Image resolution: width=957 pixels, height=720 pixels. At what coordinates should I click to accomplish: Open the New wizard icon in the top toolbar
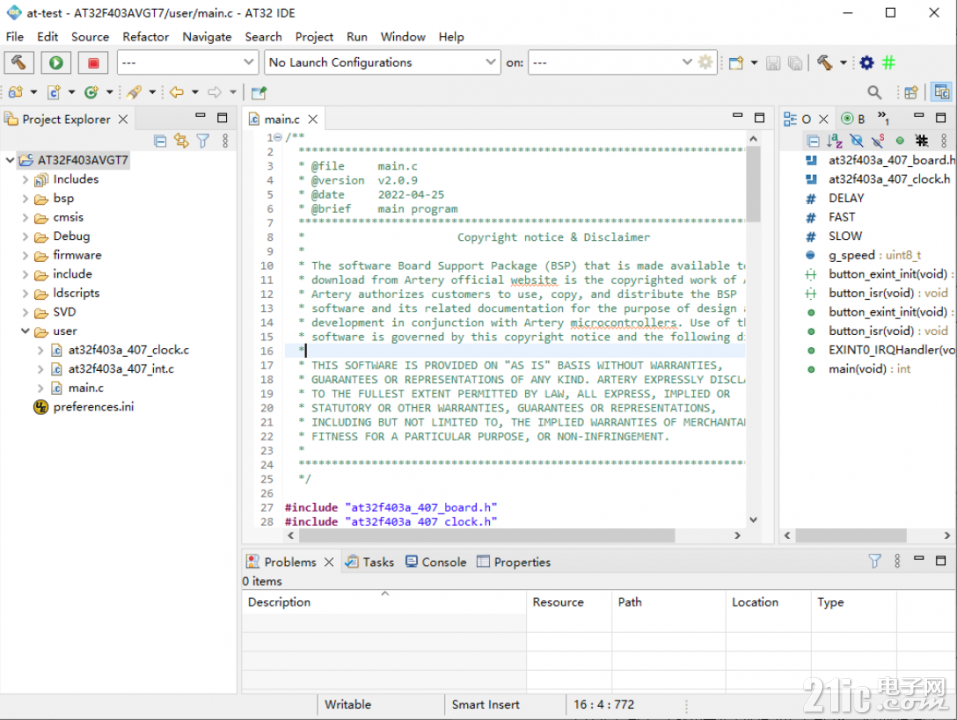point(737,63)
